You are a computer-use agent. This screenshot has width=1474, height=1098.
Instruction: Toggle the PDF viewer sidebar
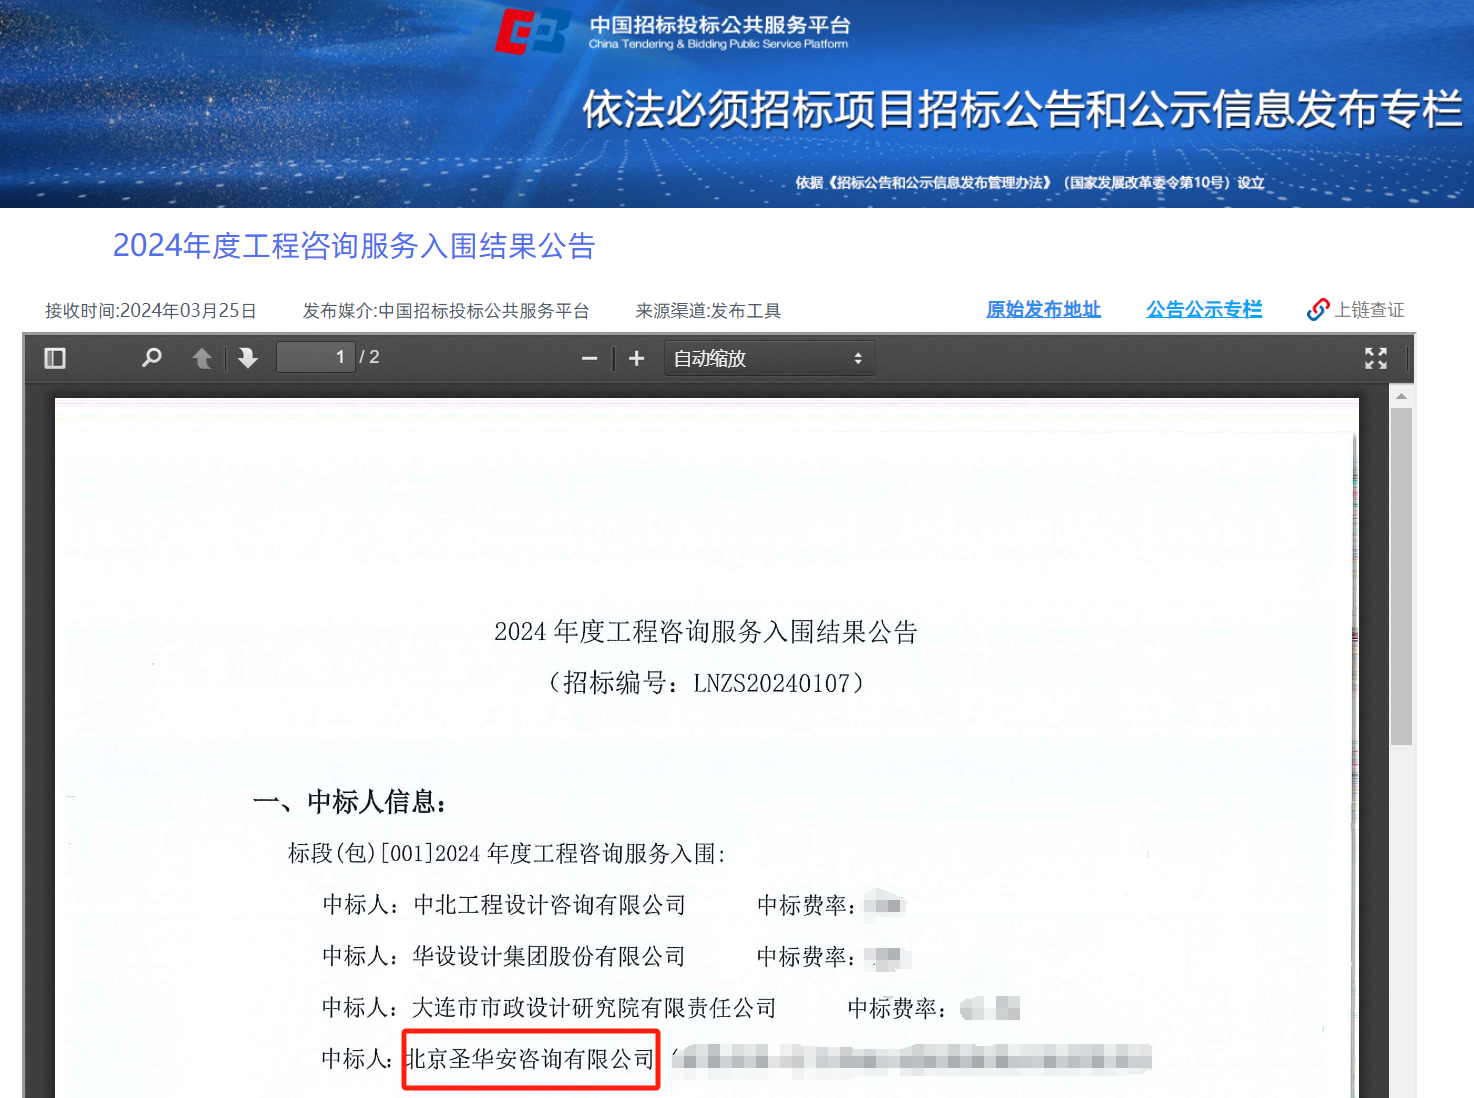click(55, 358)
